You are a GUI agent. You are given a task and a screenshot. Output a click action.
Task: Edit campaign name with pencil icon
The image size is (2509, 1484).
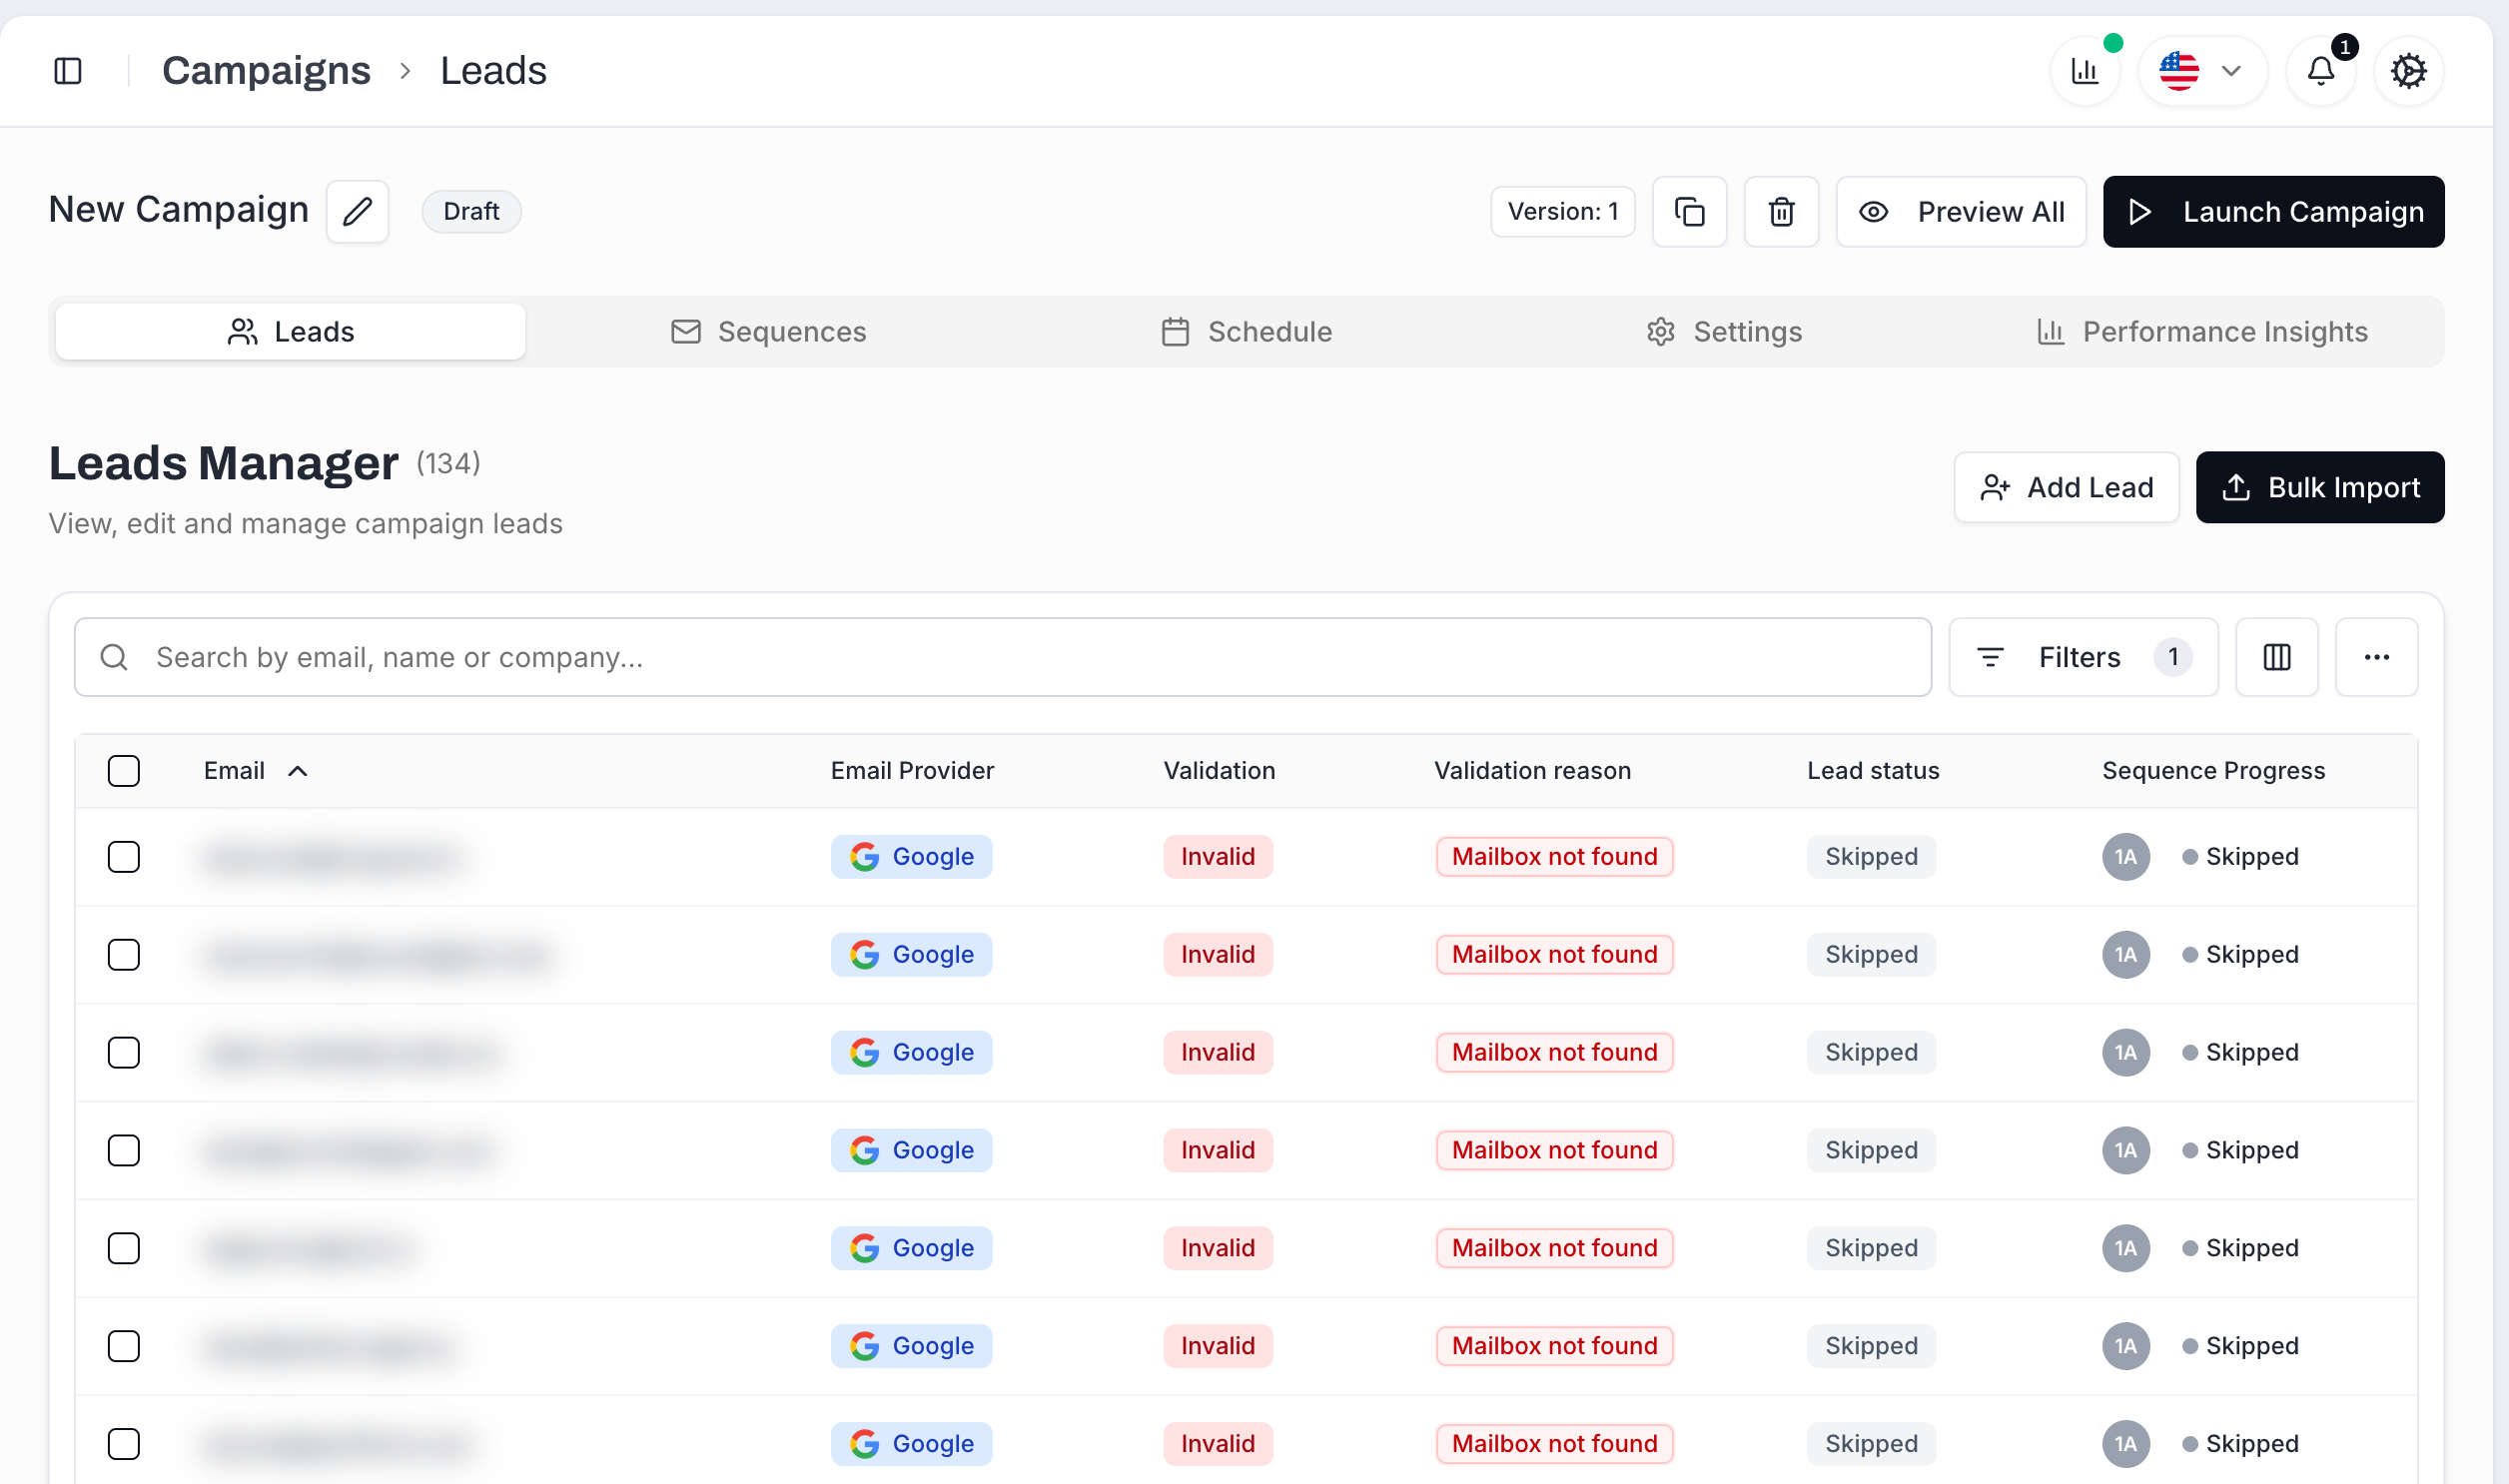point(358,211)
